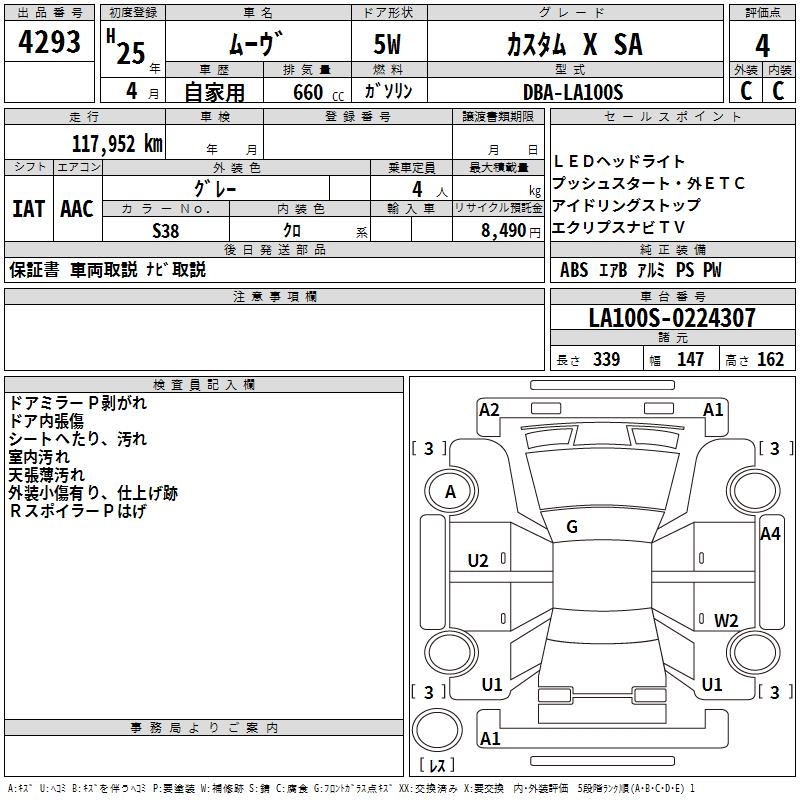Click the A4 scratch marker on the diagram

(x=770, y=534)
